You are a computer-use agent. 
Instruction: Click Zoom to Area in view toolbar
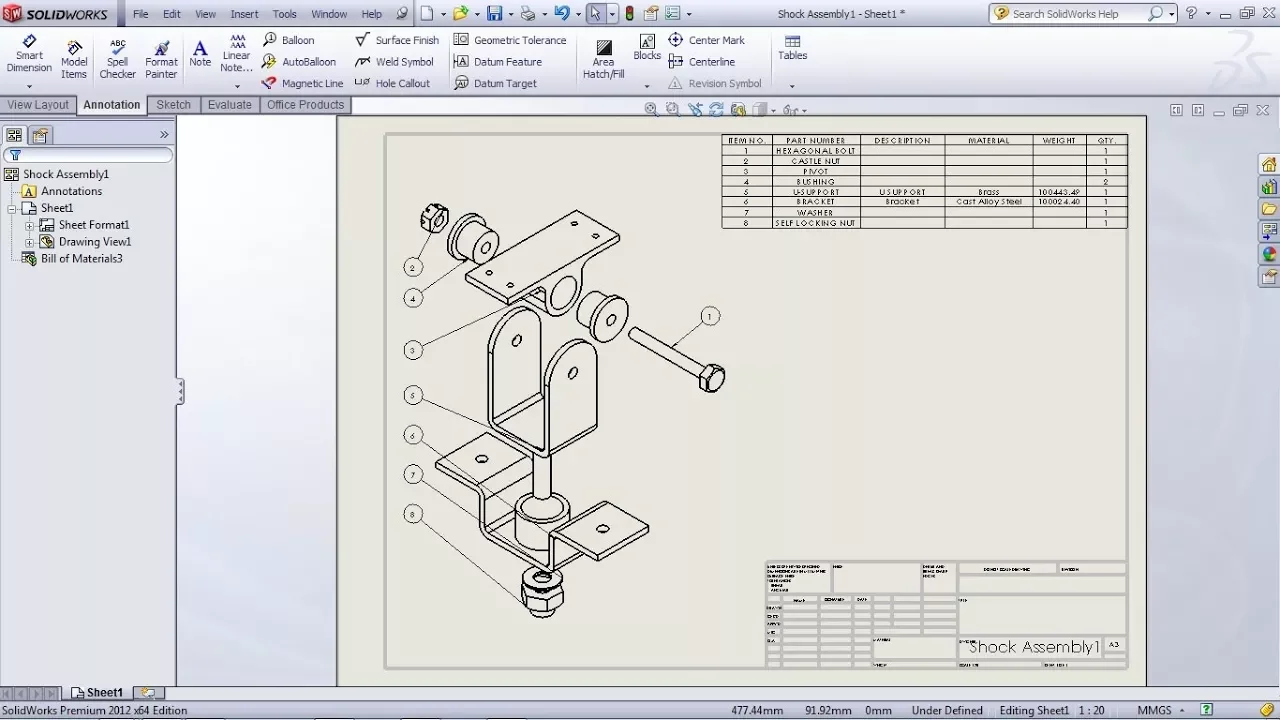(x=672, y=109)
